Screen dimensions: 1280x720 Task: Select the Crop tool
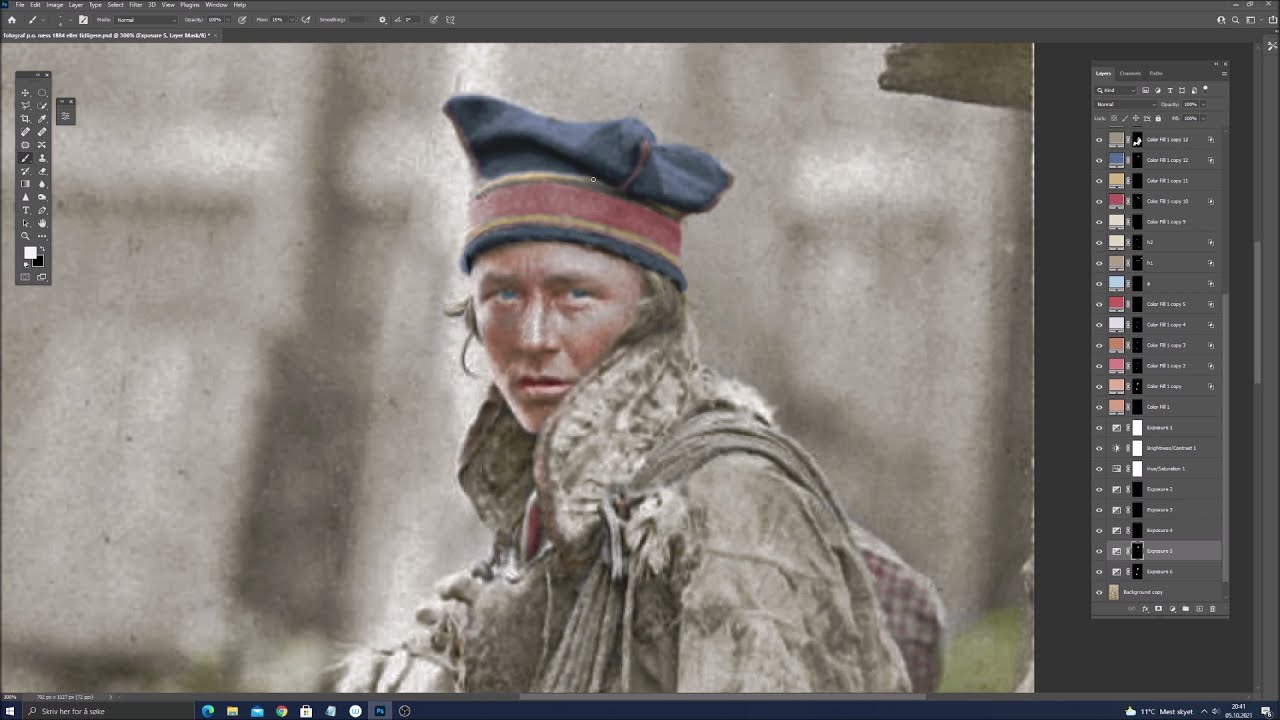pyautogui.click(x=25, y=119)
